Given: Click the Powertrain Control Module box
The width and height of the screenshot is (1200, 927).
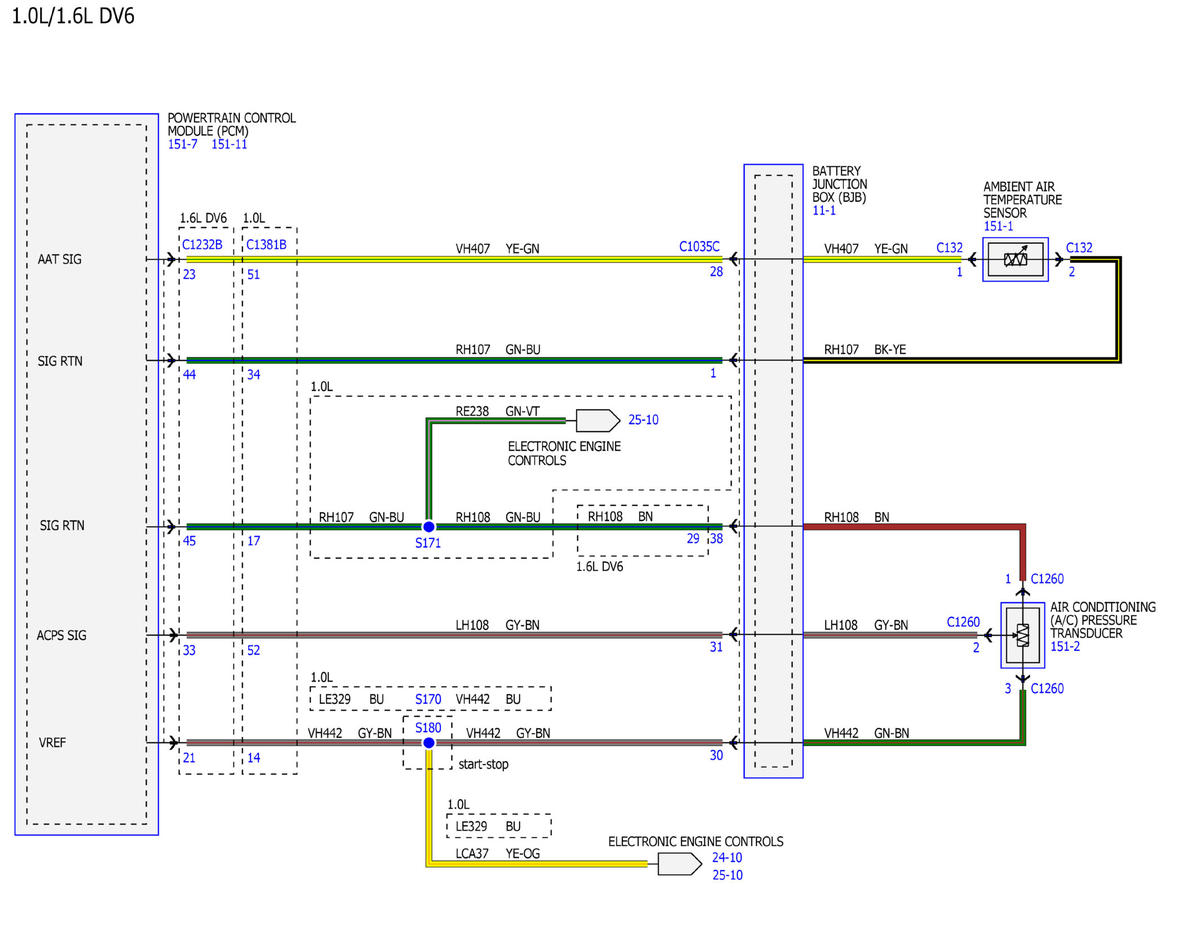Looking at the screenshot, I should tap(87, 474).
